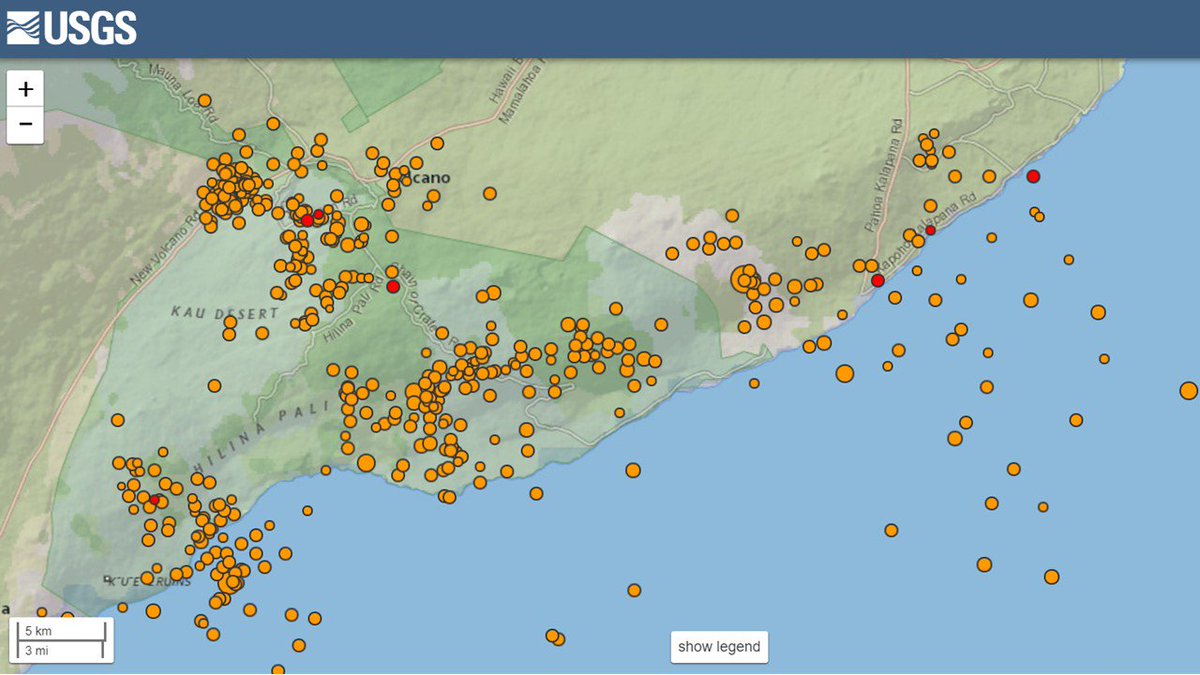
Task: Select the isolated red dot at the far-right coast
Action: point(1031,177)
